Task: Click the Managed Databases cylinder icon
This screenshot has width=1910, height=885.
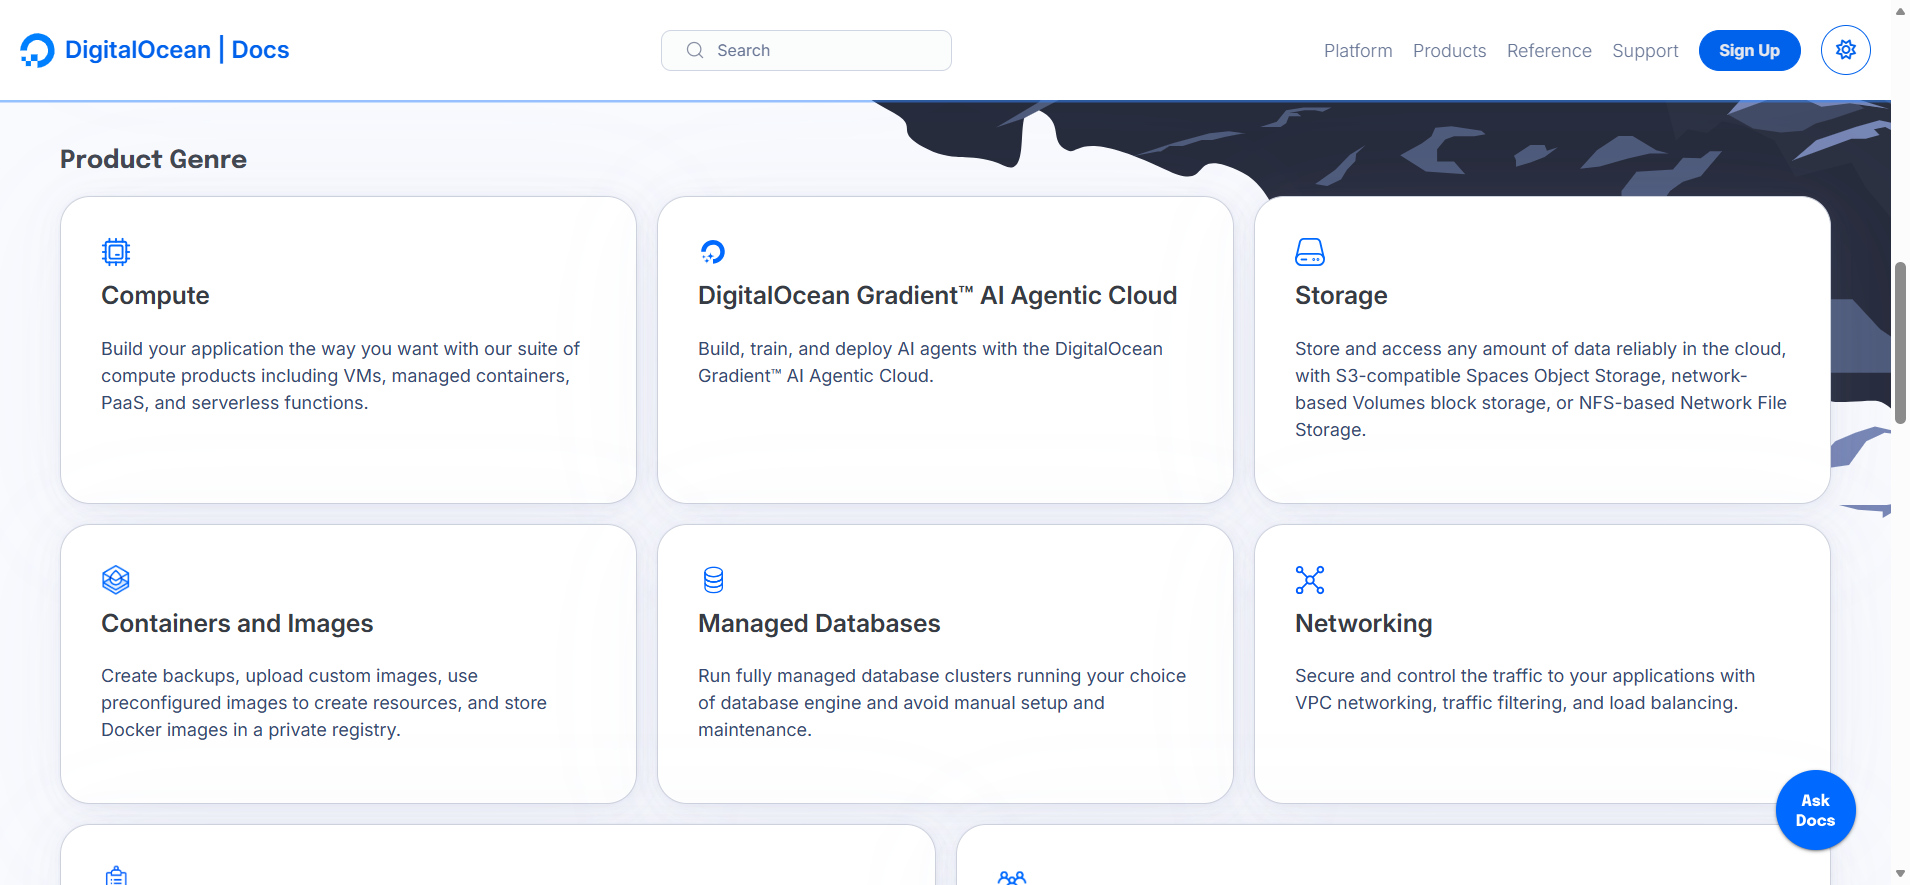Action: point(713,580)
